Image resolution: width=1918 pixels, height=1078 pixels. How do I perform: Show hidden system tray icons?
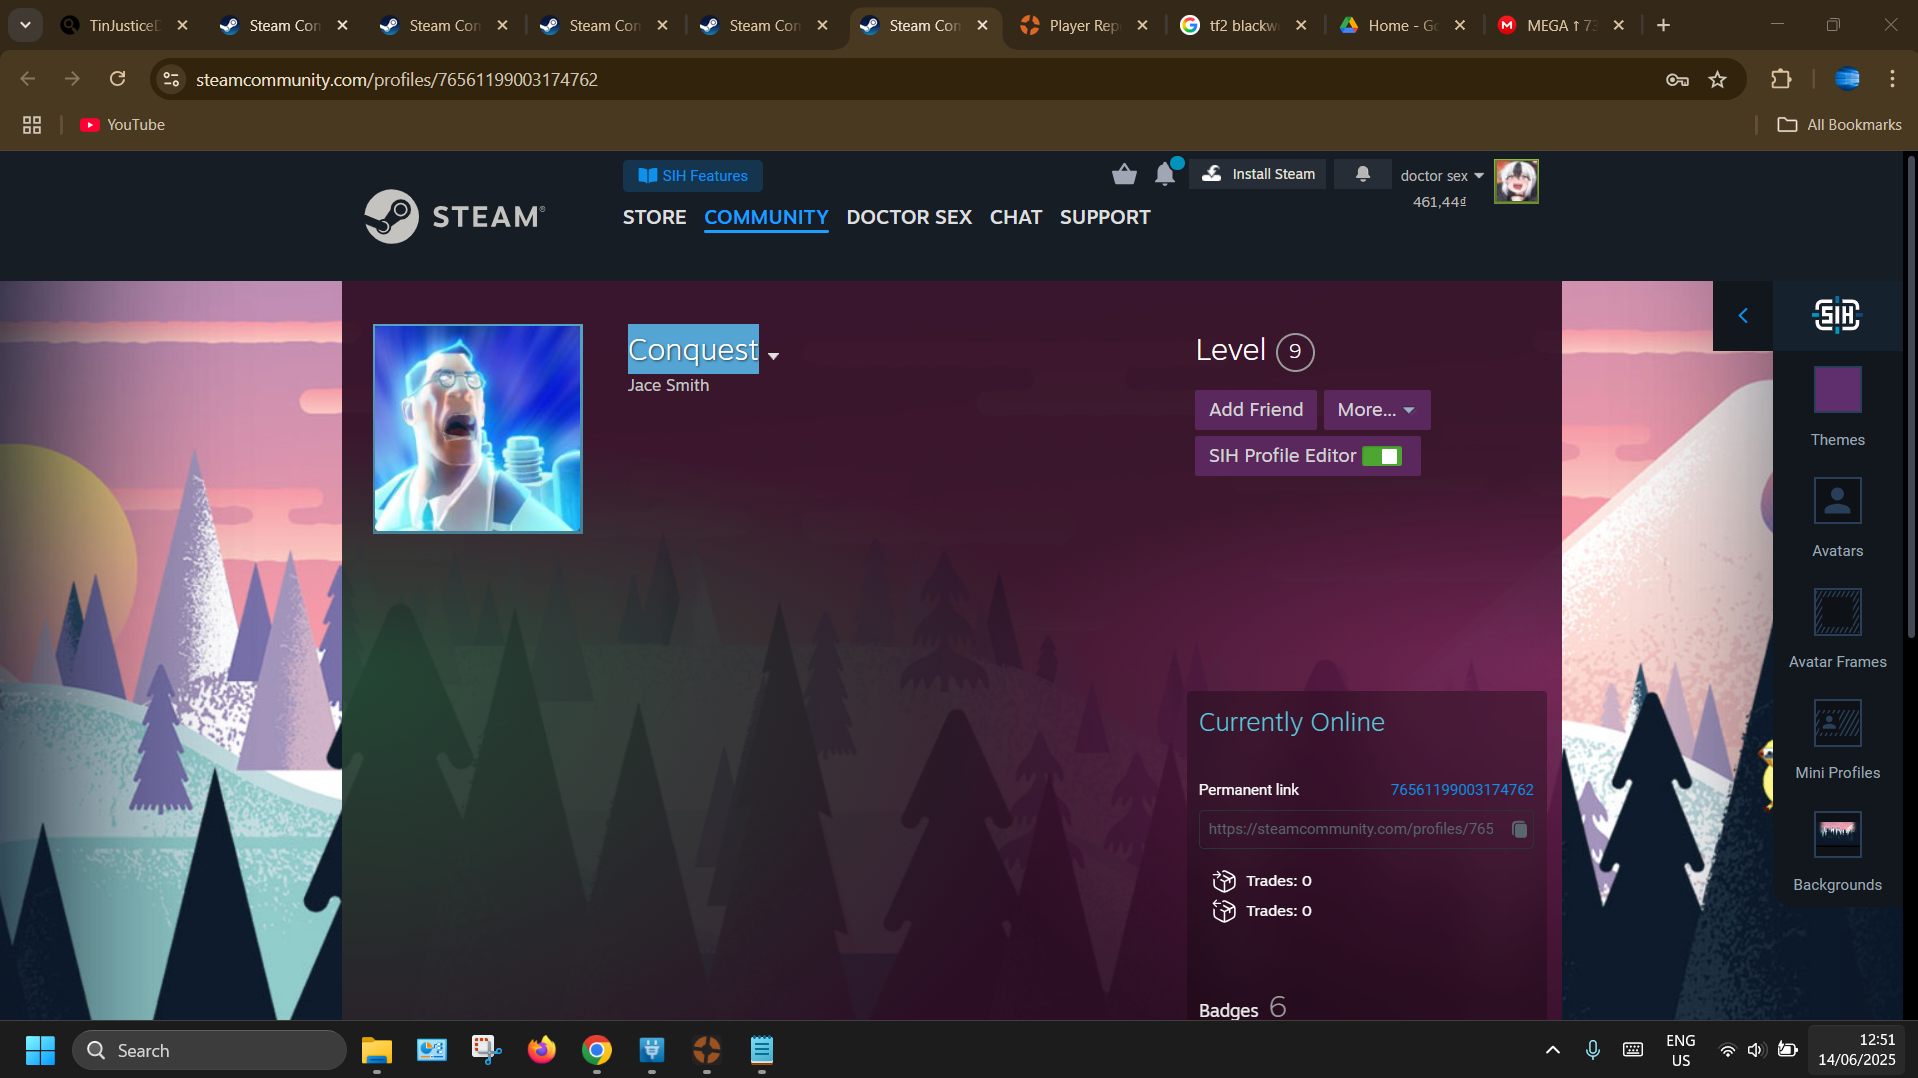click(1552, 1050)
